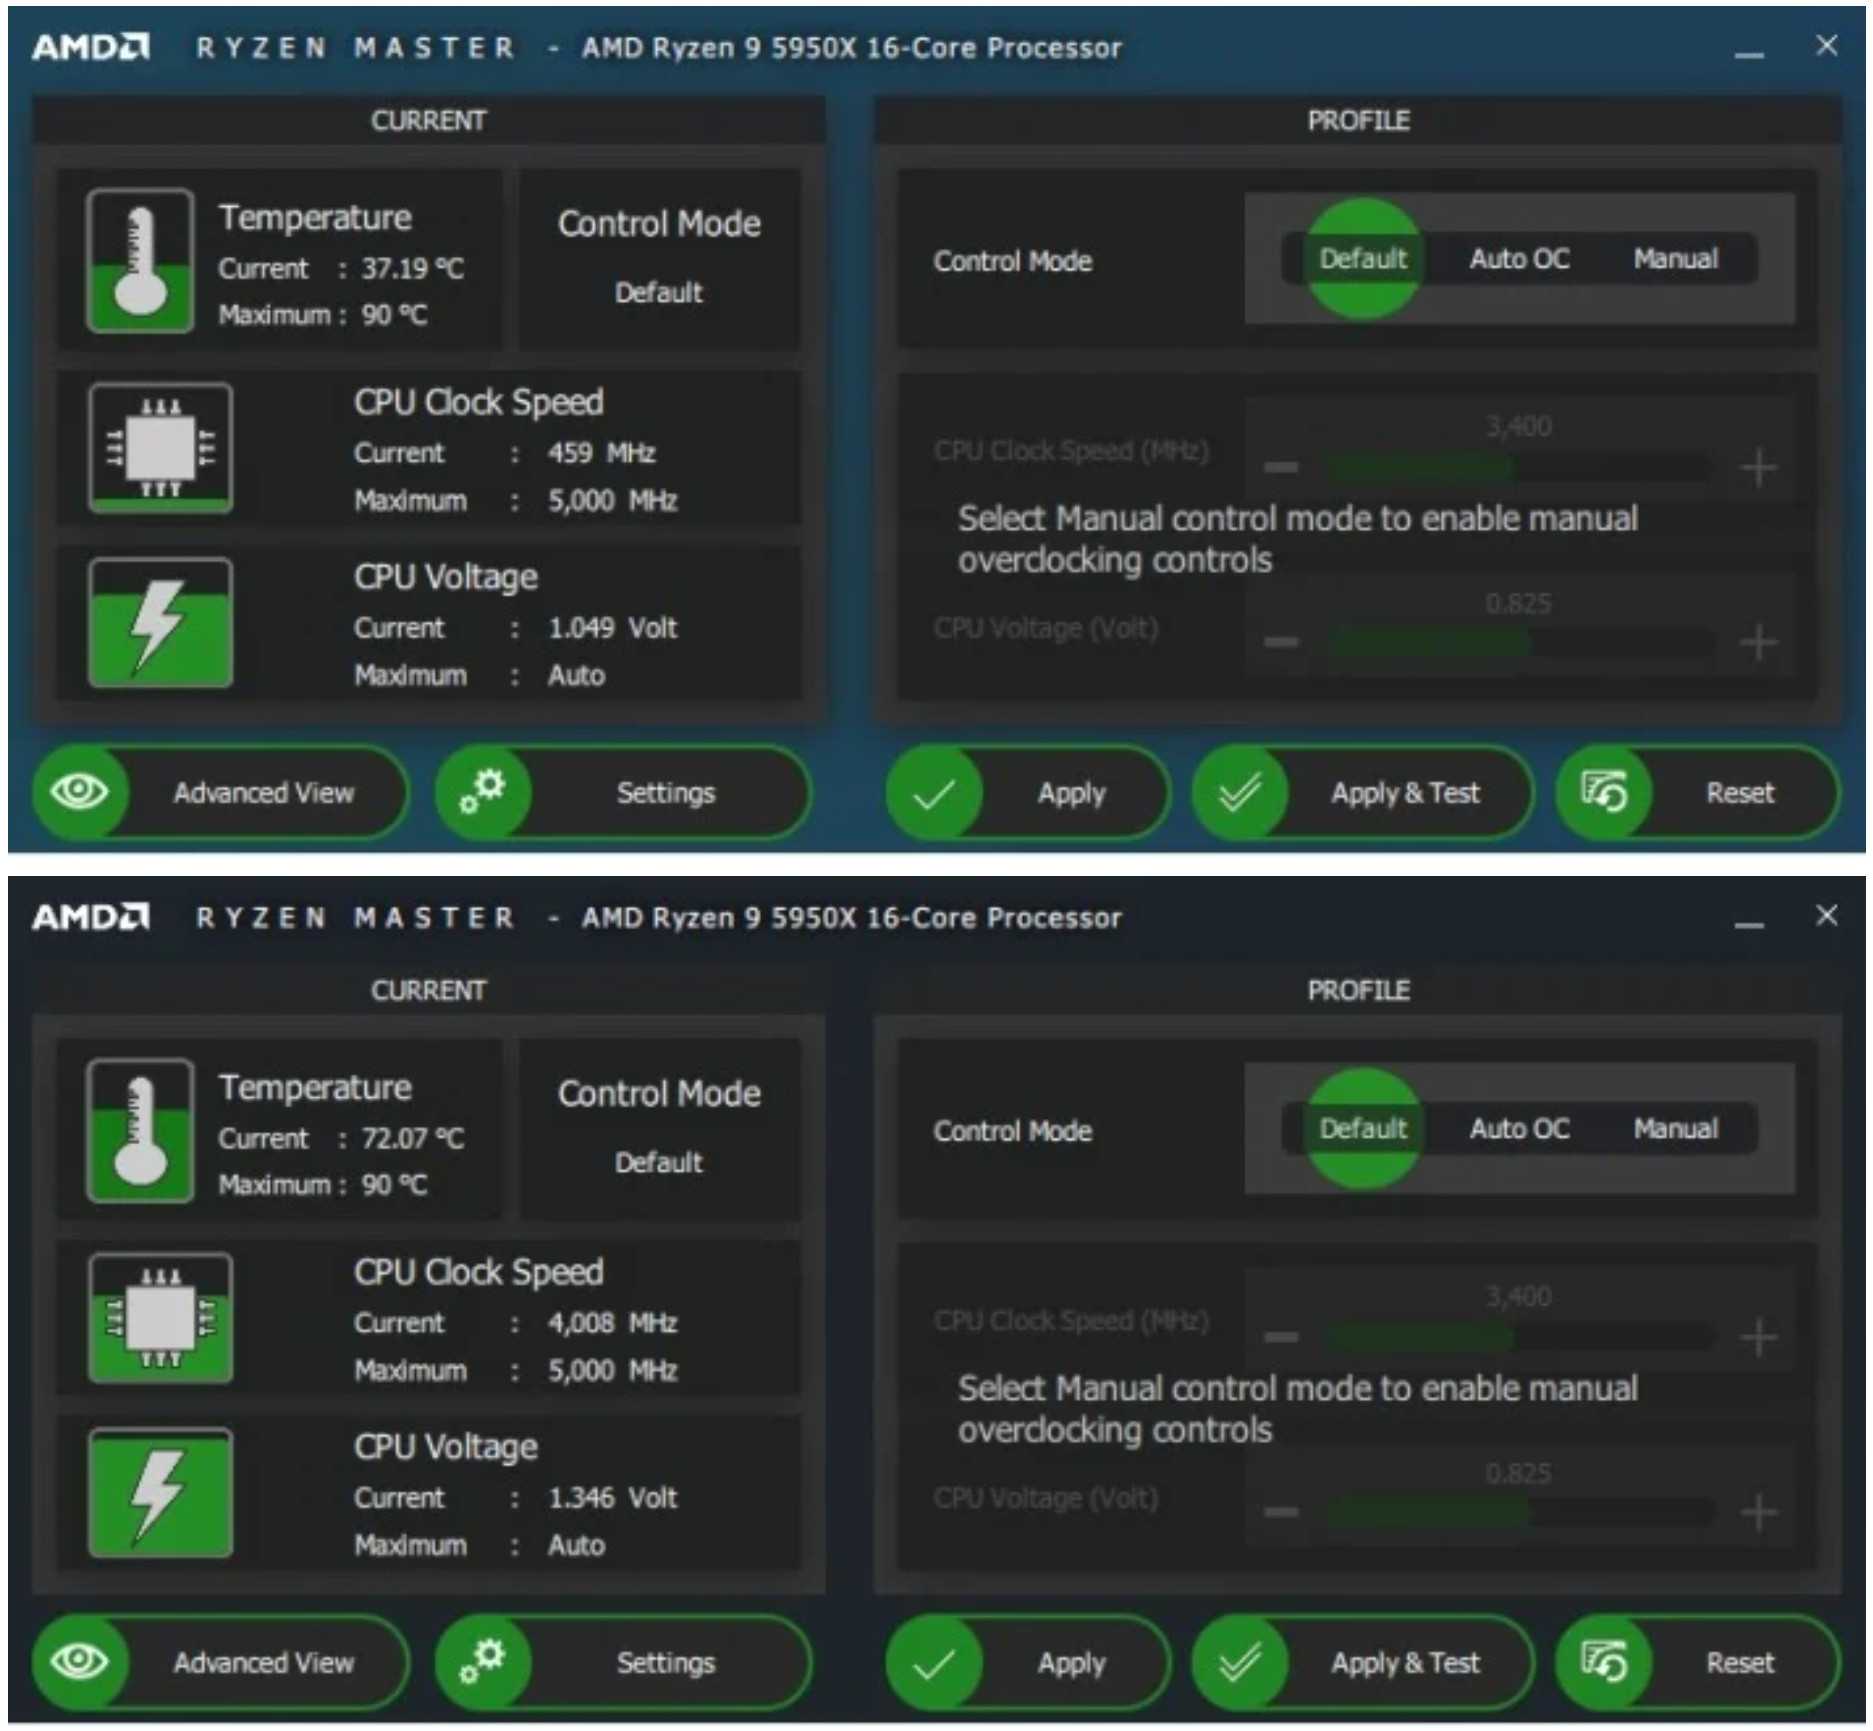Select Manual control mode in the 37.19 °C window

pos(1675,259)
